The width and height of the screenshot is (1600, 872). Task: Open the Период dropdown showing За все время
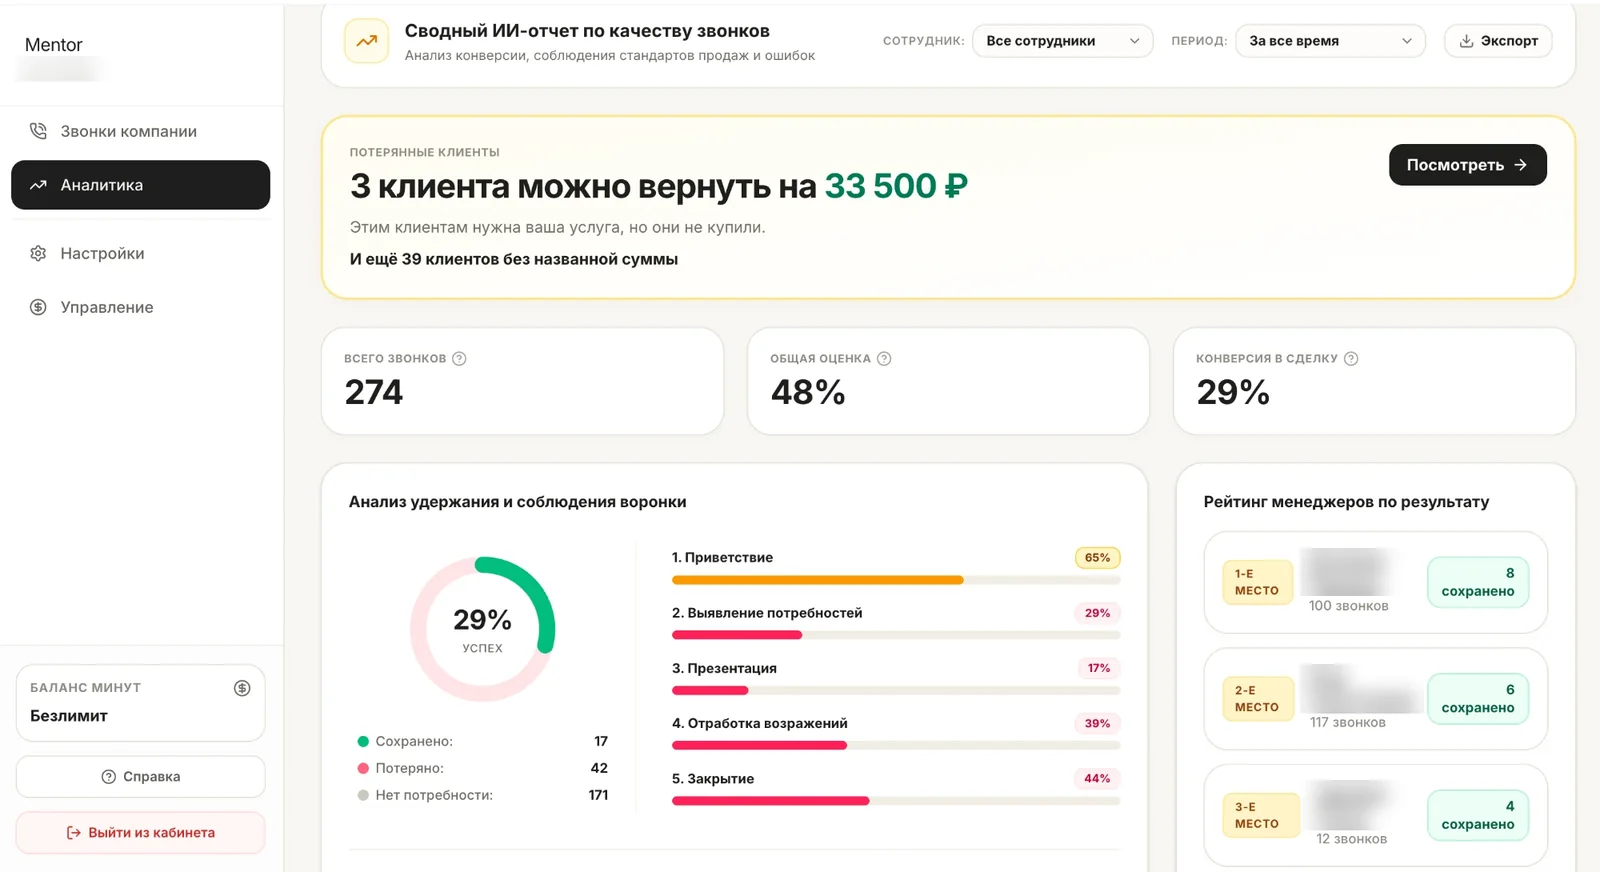coord(1330,41)
